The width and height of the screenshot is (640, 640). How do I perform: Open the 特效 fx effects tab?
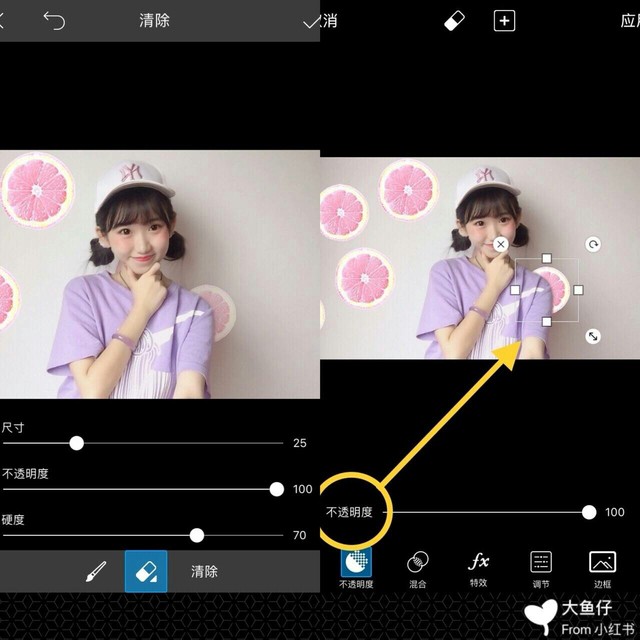tap(478, 569)
